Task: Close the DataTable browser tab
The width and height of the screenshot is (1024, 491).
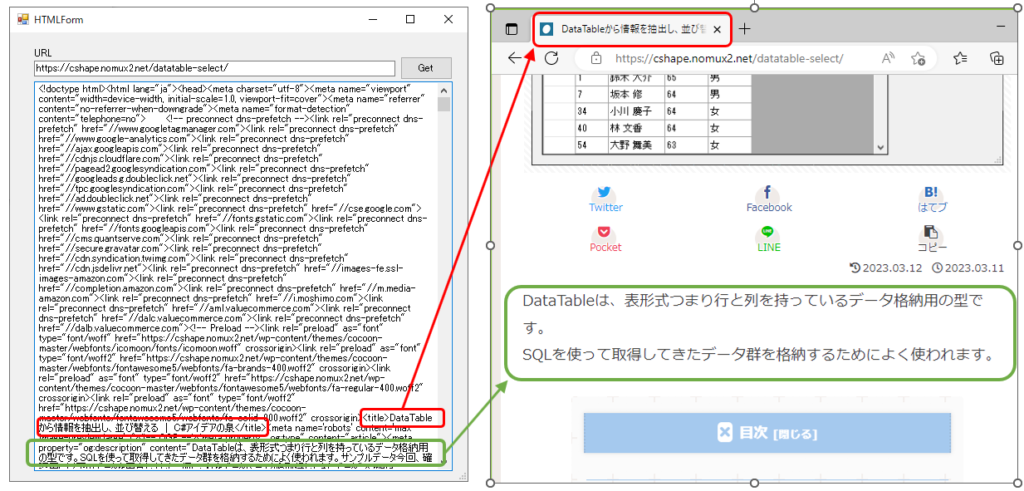Action: pyautogui.click(x=717, y=29)
